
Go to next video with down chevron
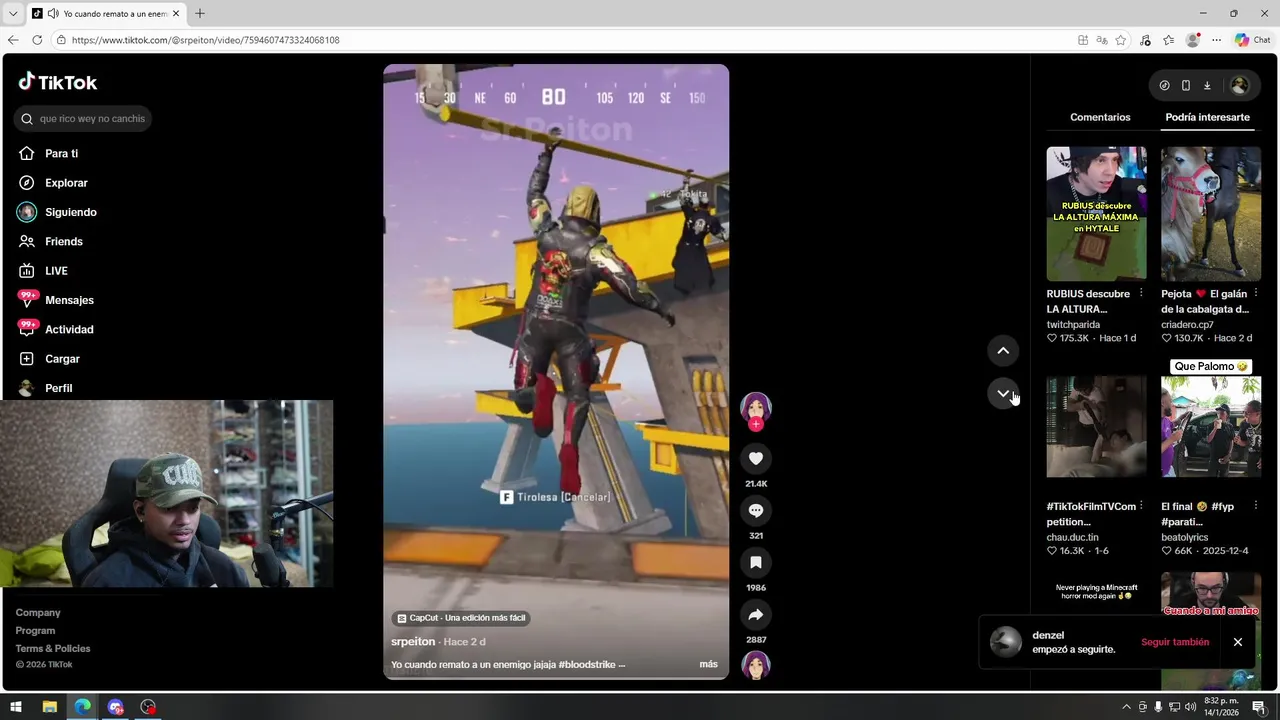(x=1003, y=393)
